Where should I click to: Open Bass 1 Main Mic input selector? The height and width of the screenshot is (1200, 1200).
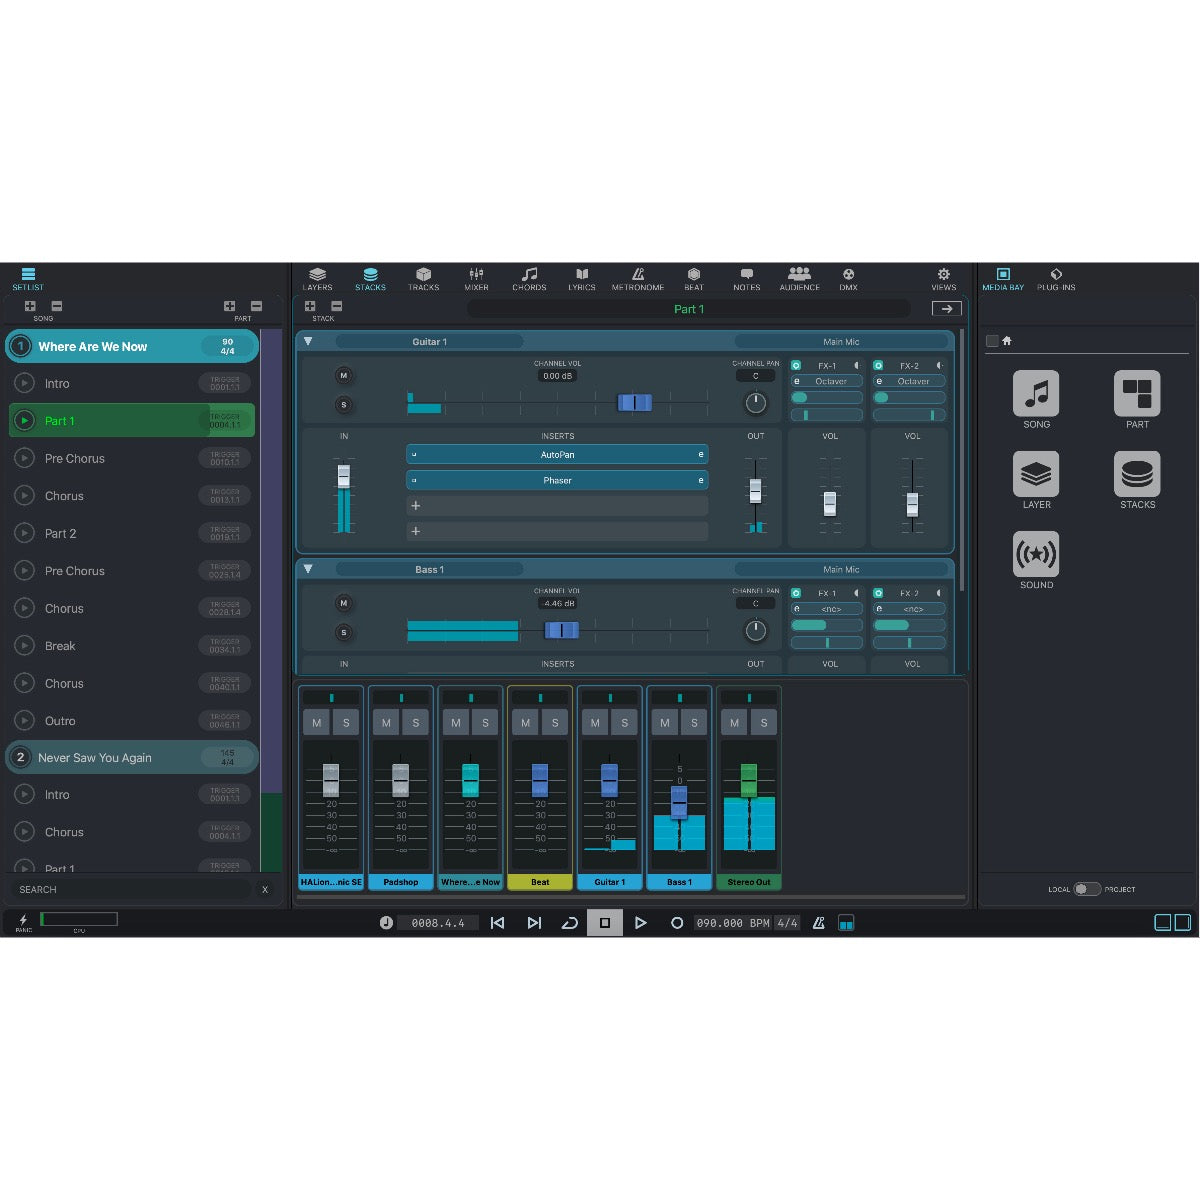[841, 569]
